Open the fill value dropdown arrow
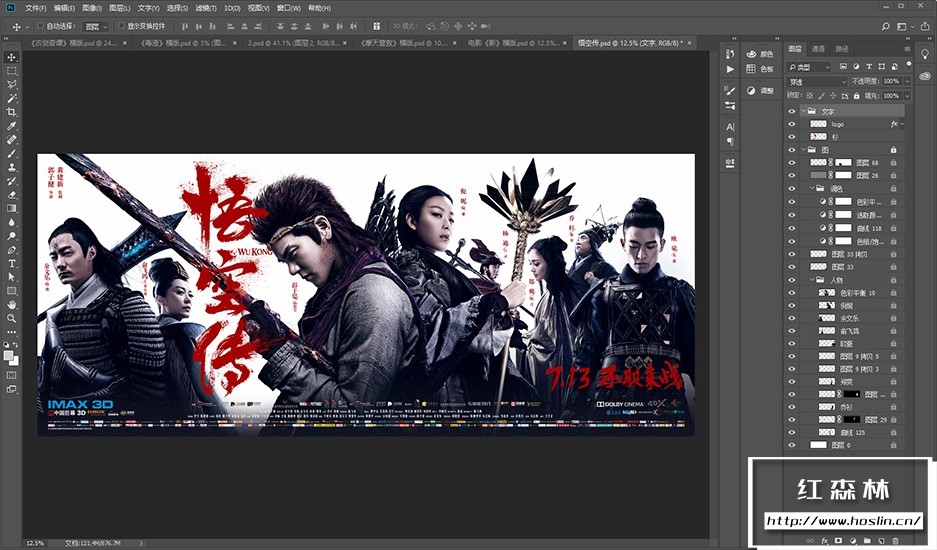Image resolution: width=937 pixels, height=550 pixels. click(907, 96)
